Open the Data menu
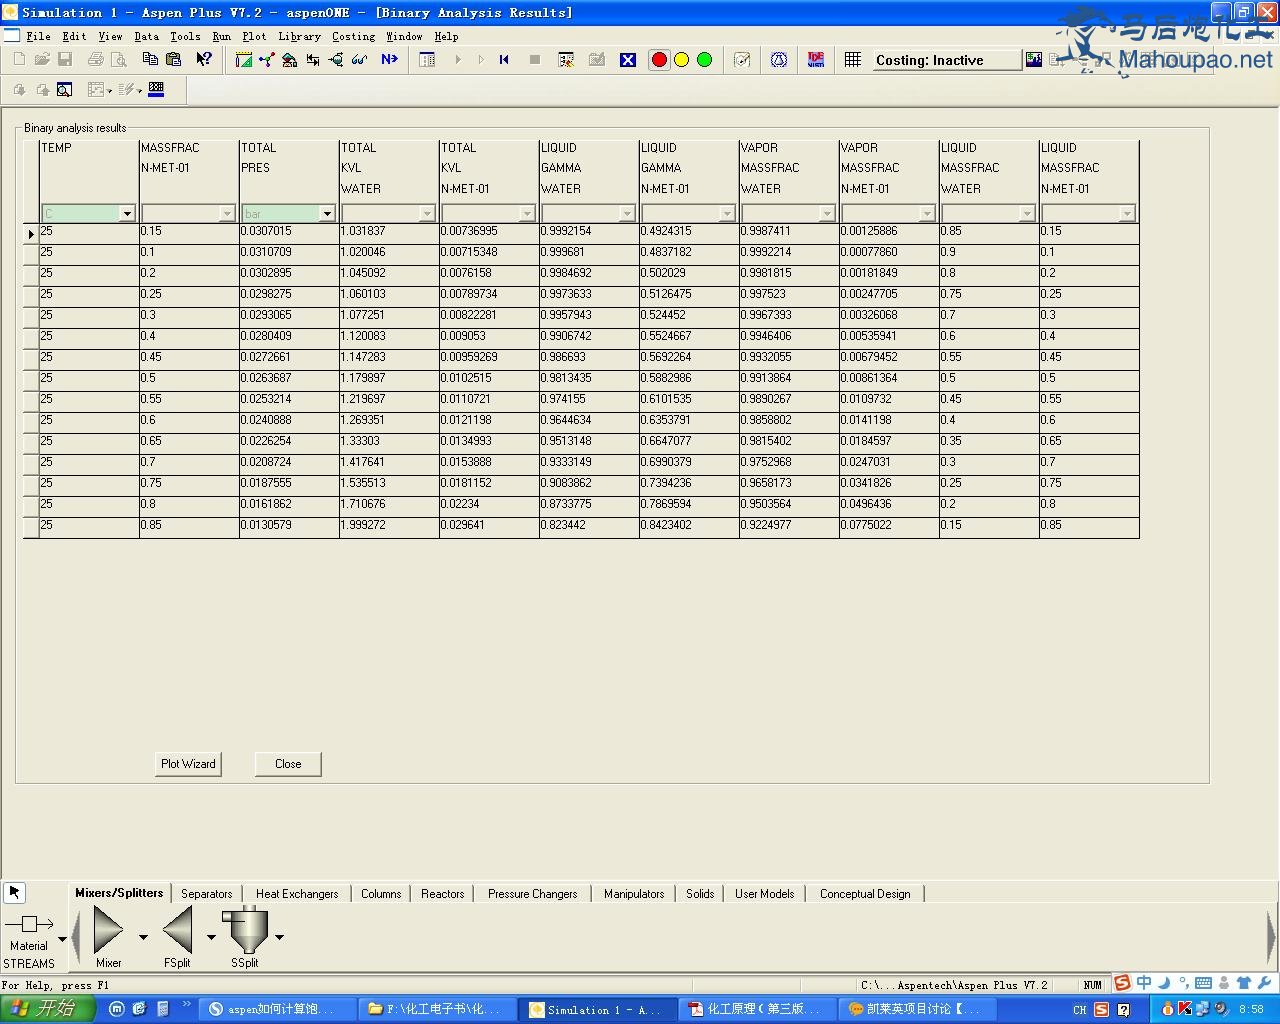Screen dimensions: 1280x1024 pos(146,36)
